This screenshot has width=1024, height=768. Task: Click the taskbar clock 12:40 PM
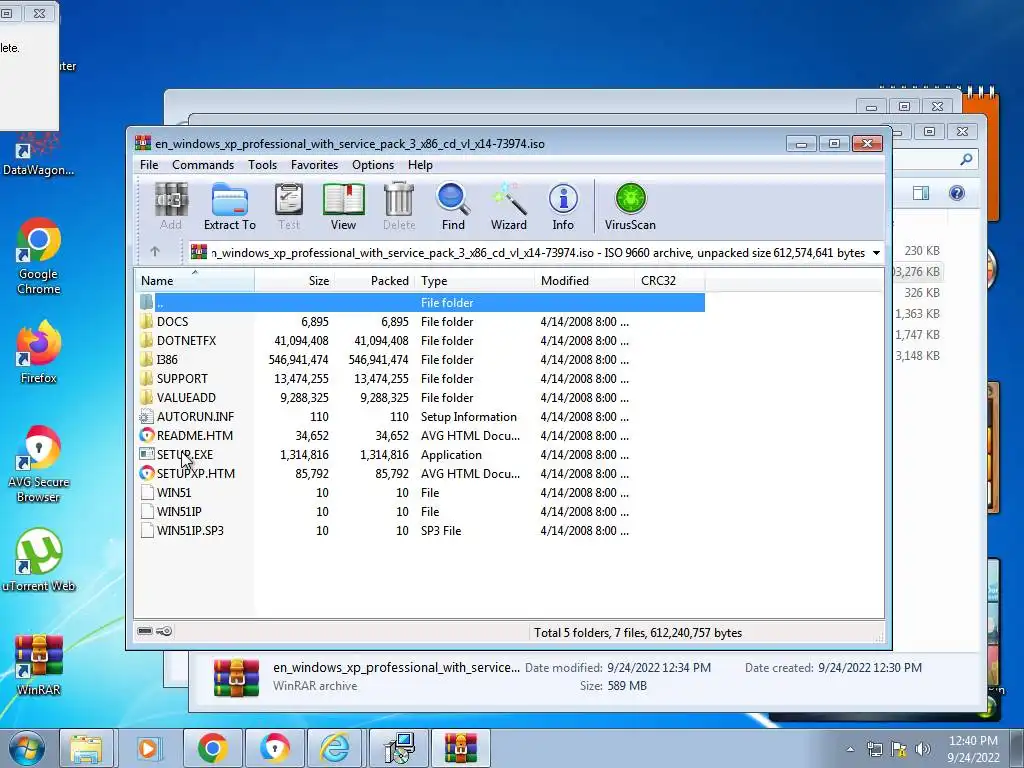973,741
